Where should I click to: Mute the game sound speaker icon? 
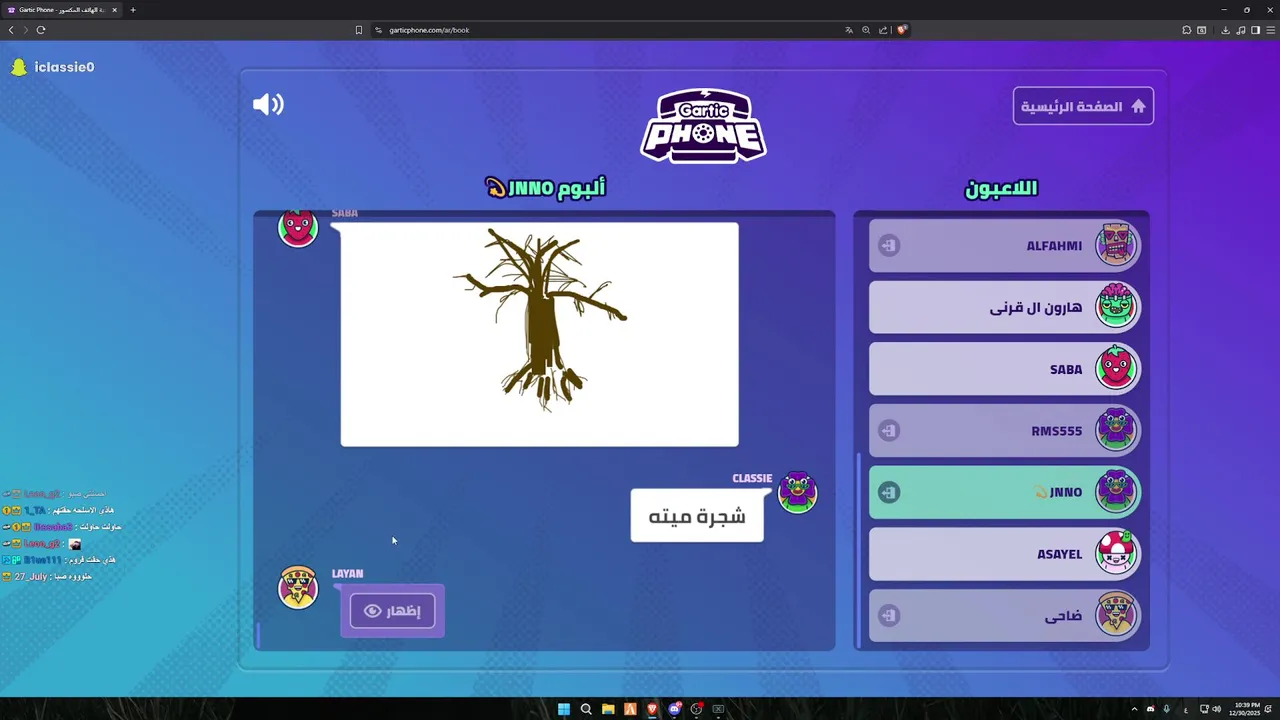point(268,105)
